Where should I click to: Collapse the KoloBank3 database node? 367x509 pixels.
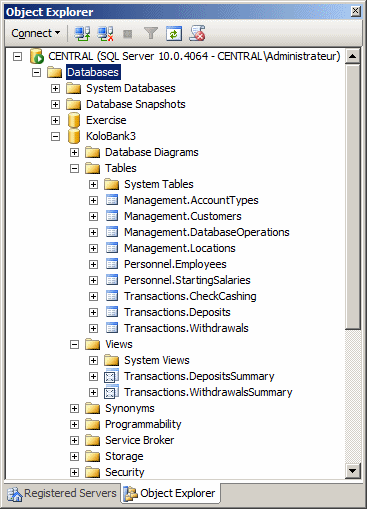(x=56, y=136)
